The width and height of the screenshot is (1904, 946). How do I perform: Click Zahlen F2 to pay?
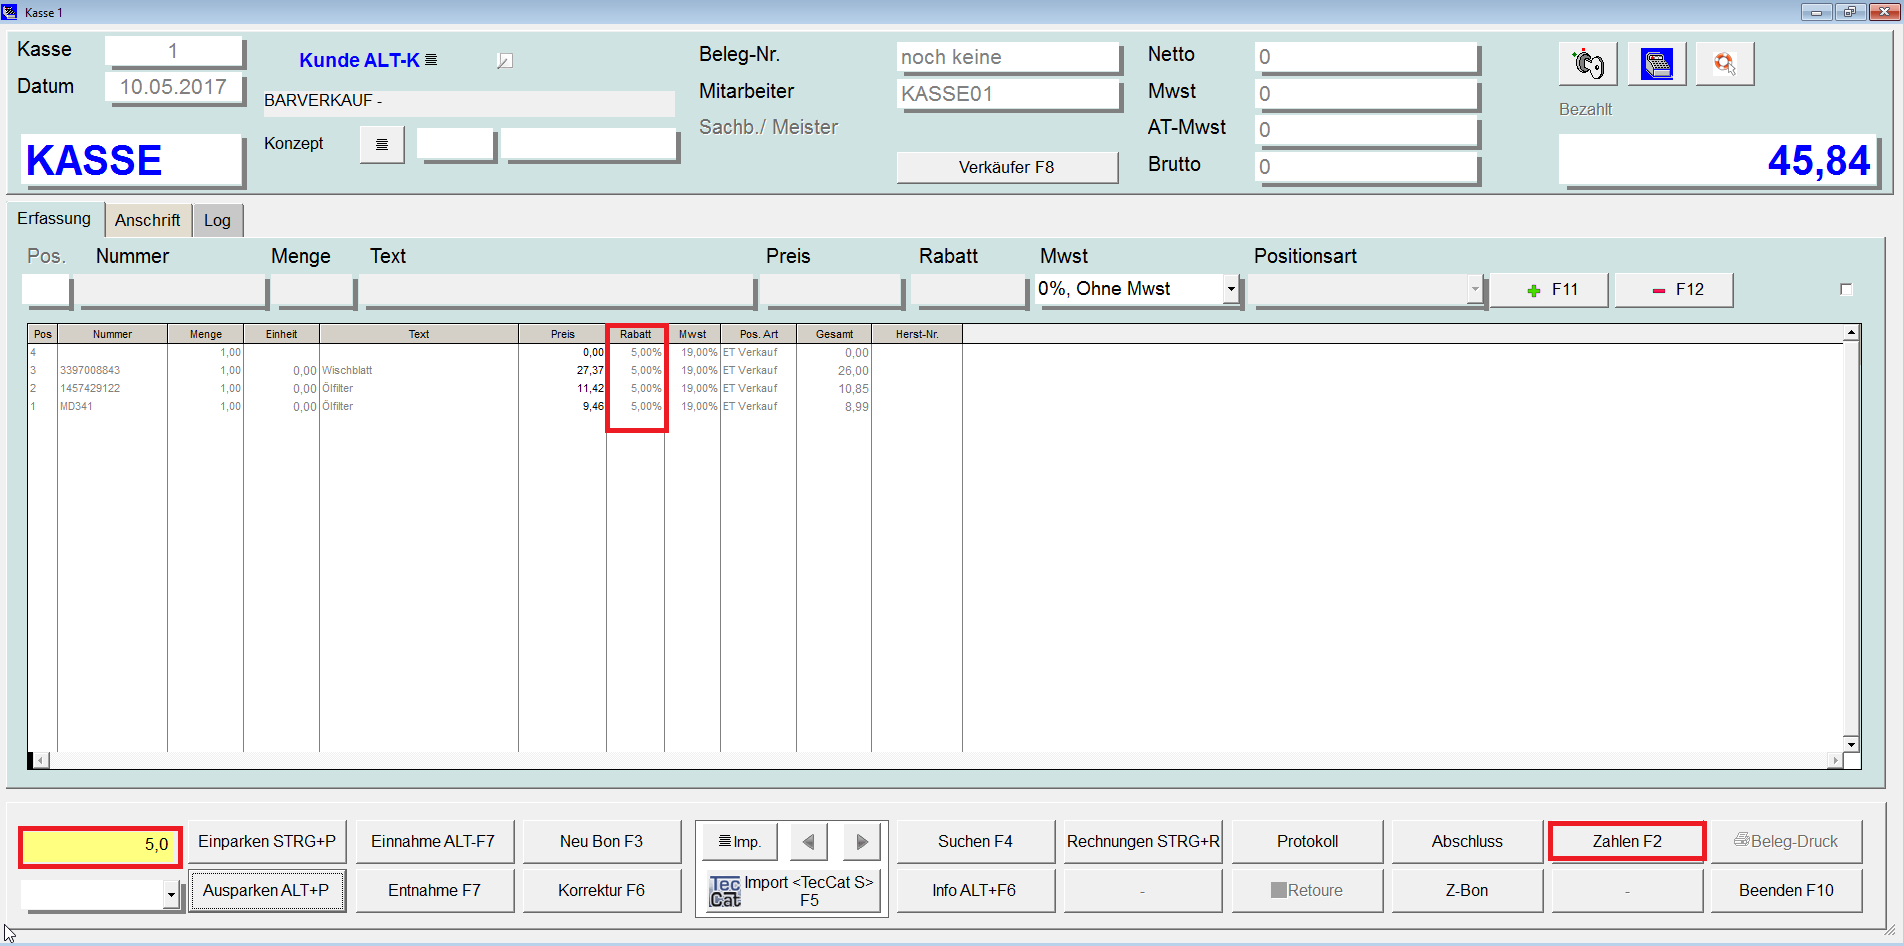click(1627, 842)
